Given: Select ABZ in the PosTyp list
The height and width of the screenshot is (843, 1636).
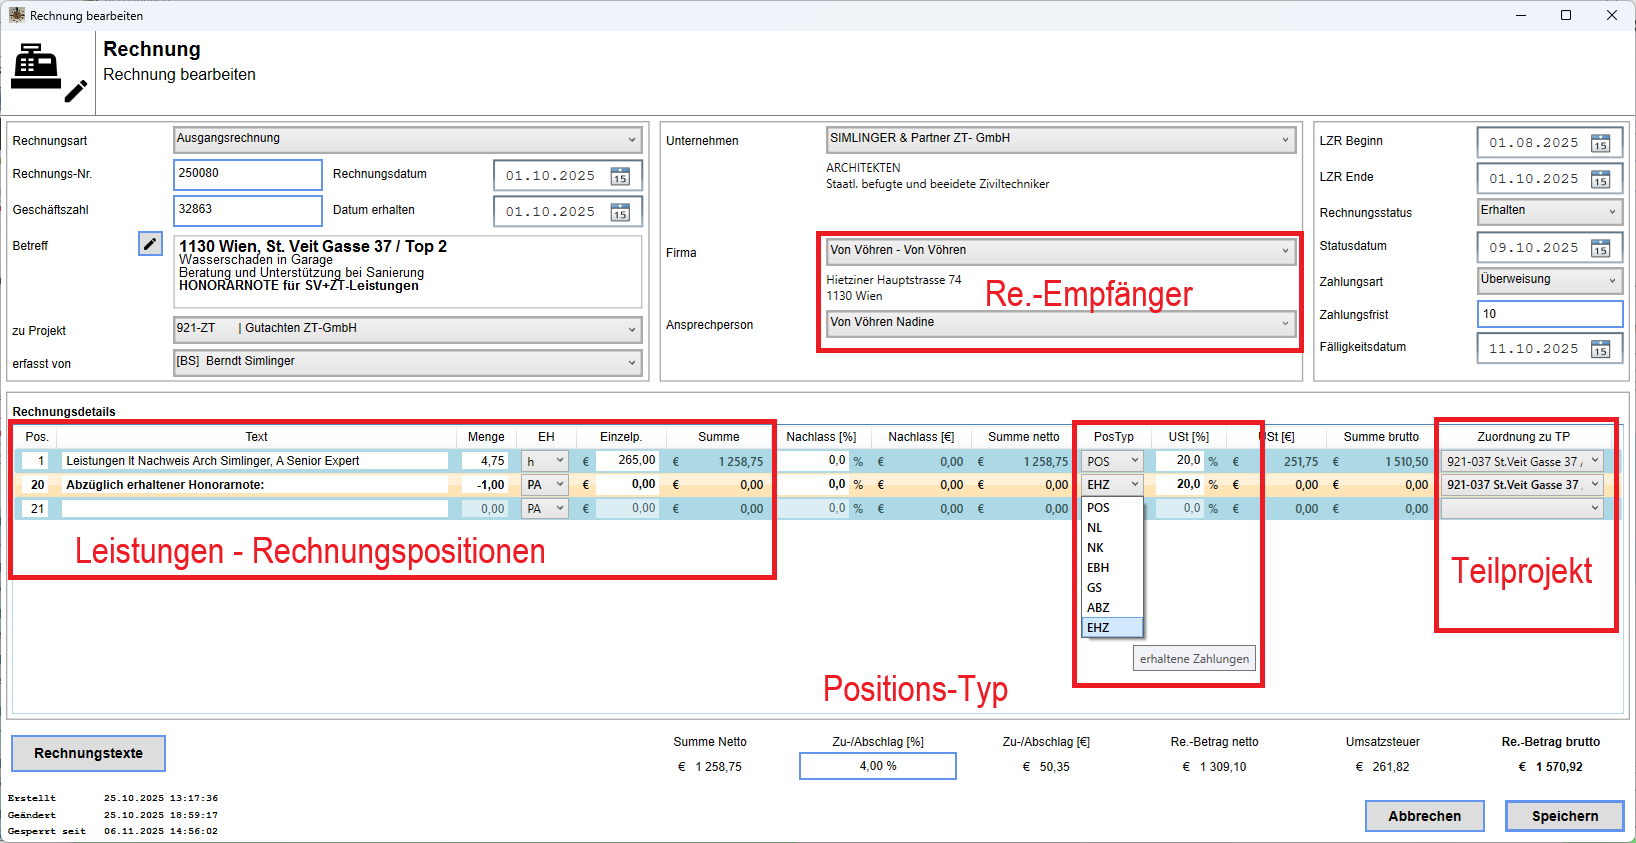Looking at the screenshot, I should click(1099, 608).
